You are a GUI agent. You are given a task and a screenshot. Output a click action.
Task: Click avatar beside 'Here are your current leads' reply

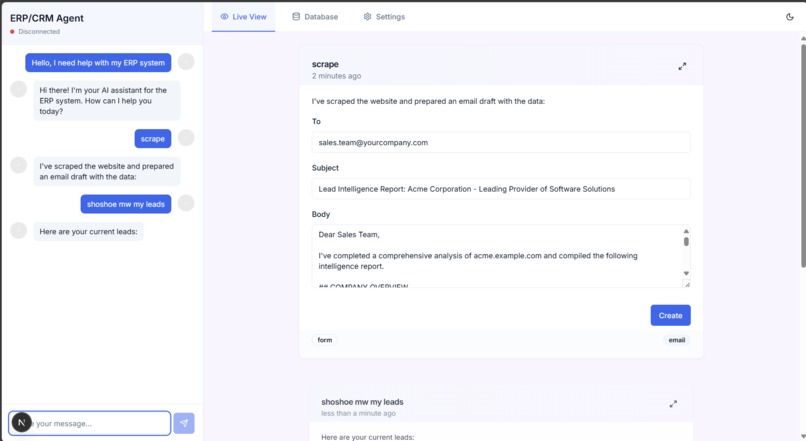(19, 230)
